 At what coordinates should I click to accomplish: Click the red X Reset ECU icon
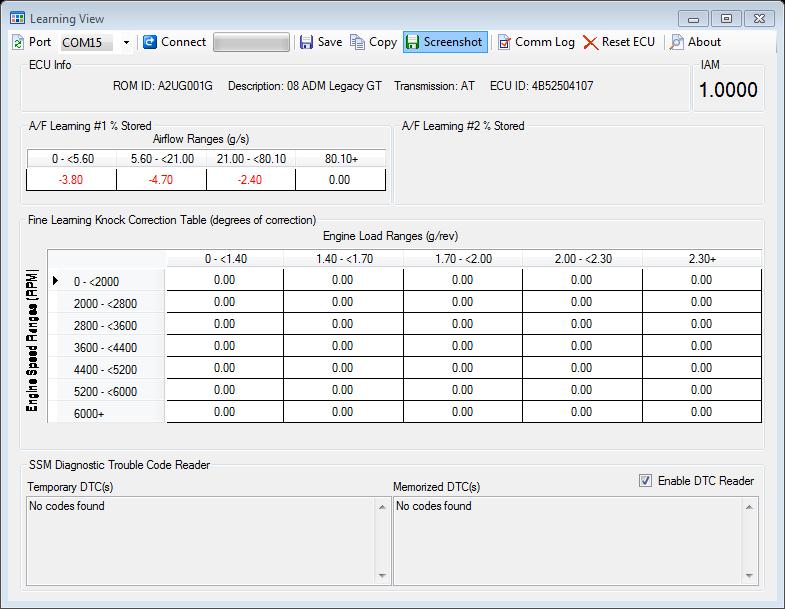[x=591, y=42]
